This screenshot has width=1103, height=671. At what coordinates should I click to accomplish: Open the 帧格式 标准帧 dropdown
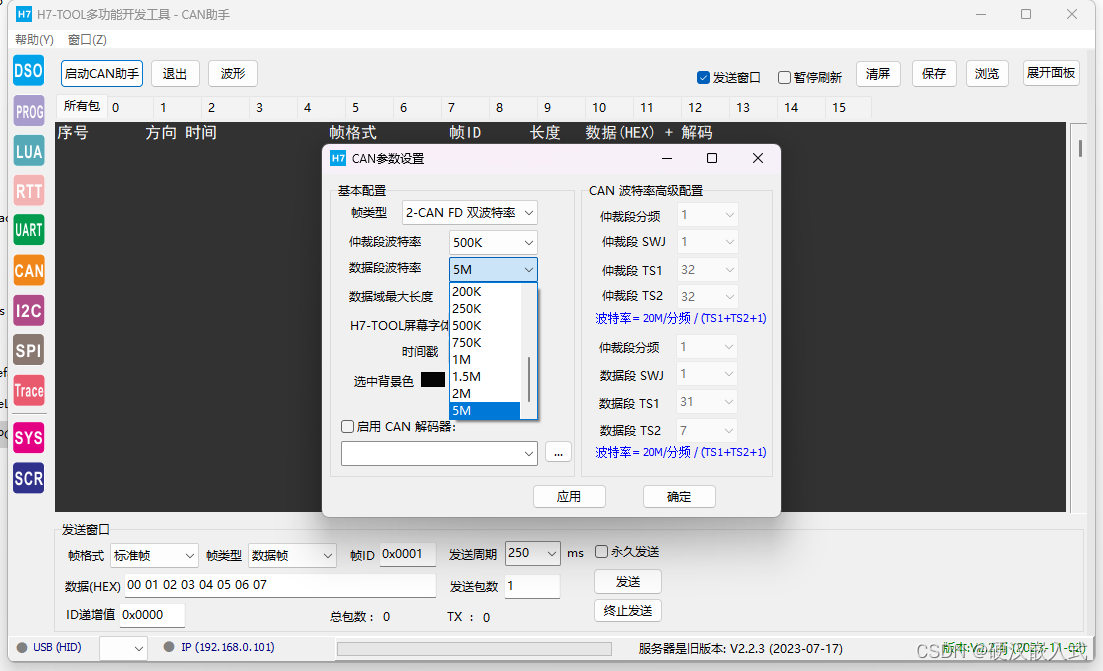(154, 556)
